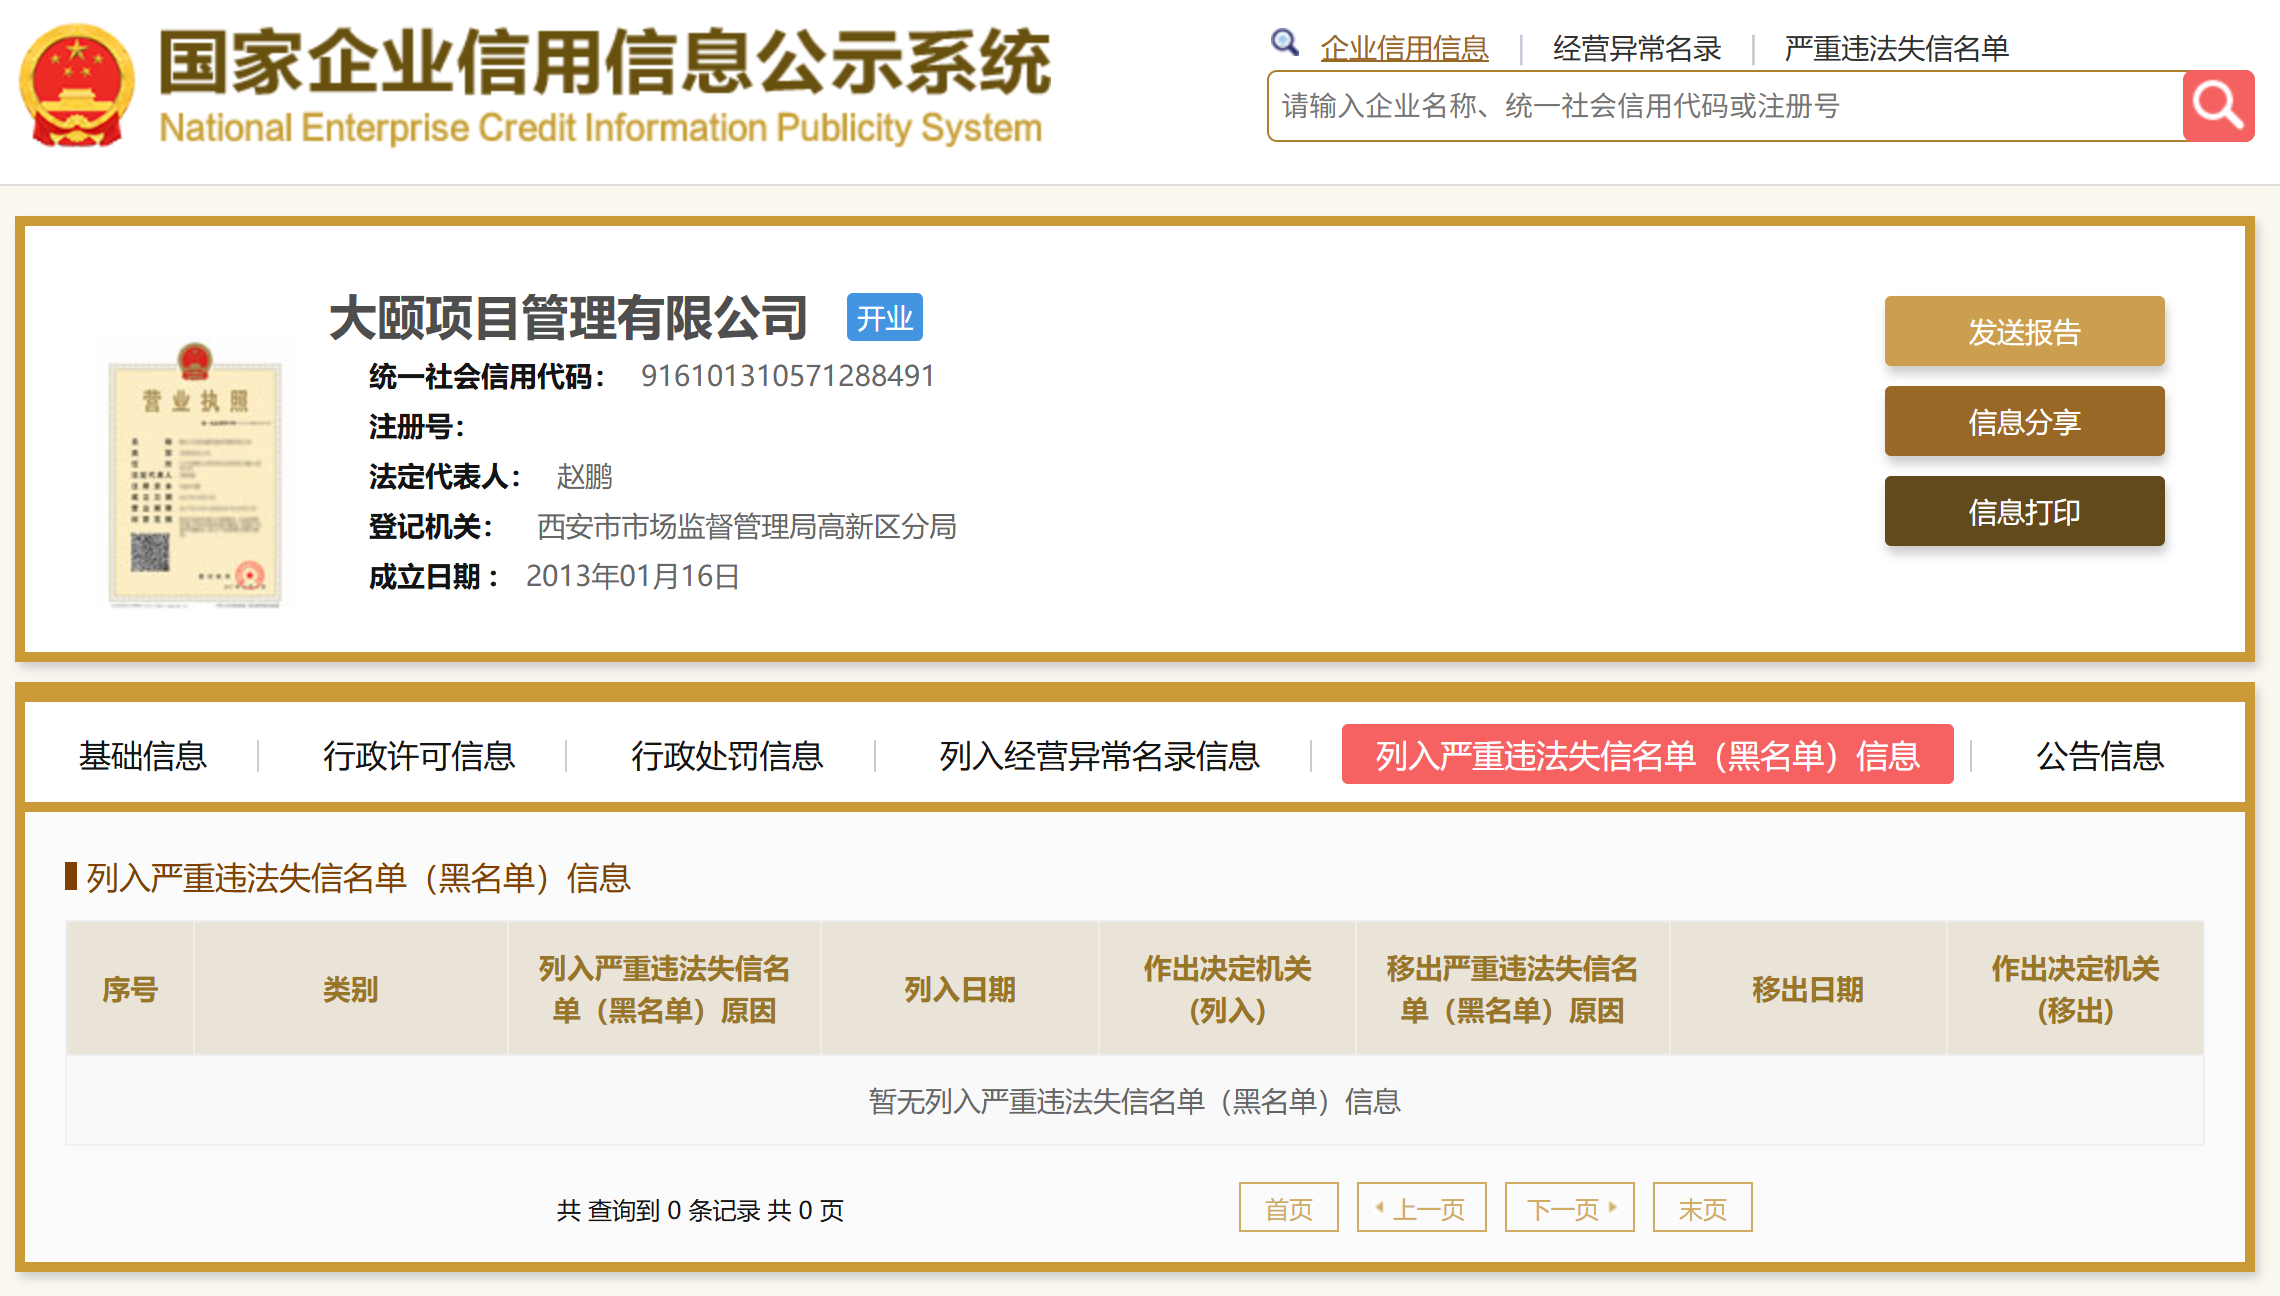
Task: Select 经营异常名录 search category
Action: (1636, 48)
